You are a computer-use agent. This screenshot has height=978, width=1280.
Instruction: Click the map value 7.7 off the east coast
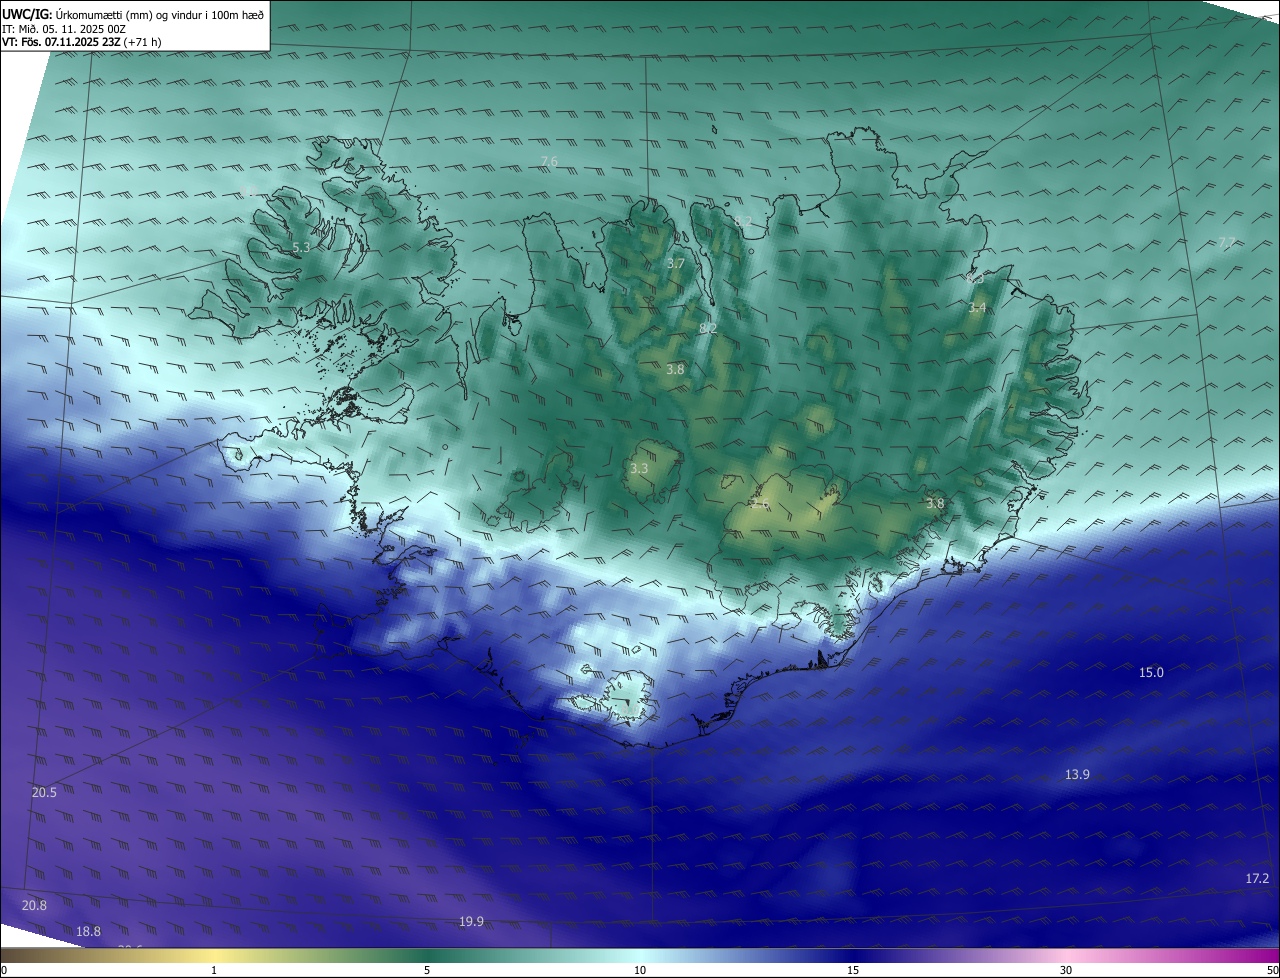[1227, 243]
